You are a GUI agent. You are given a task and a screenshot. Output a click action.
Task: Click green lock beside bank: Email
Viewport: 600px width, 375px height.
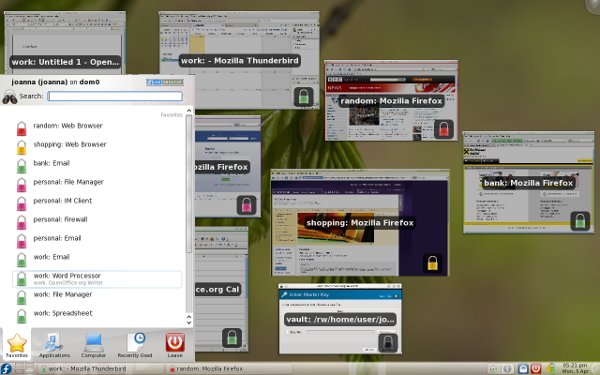[x=22, y=166]
